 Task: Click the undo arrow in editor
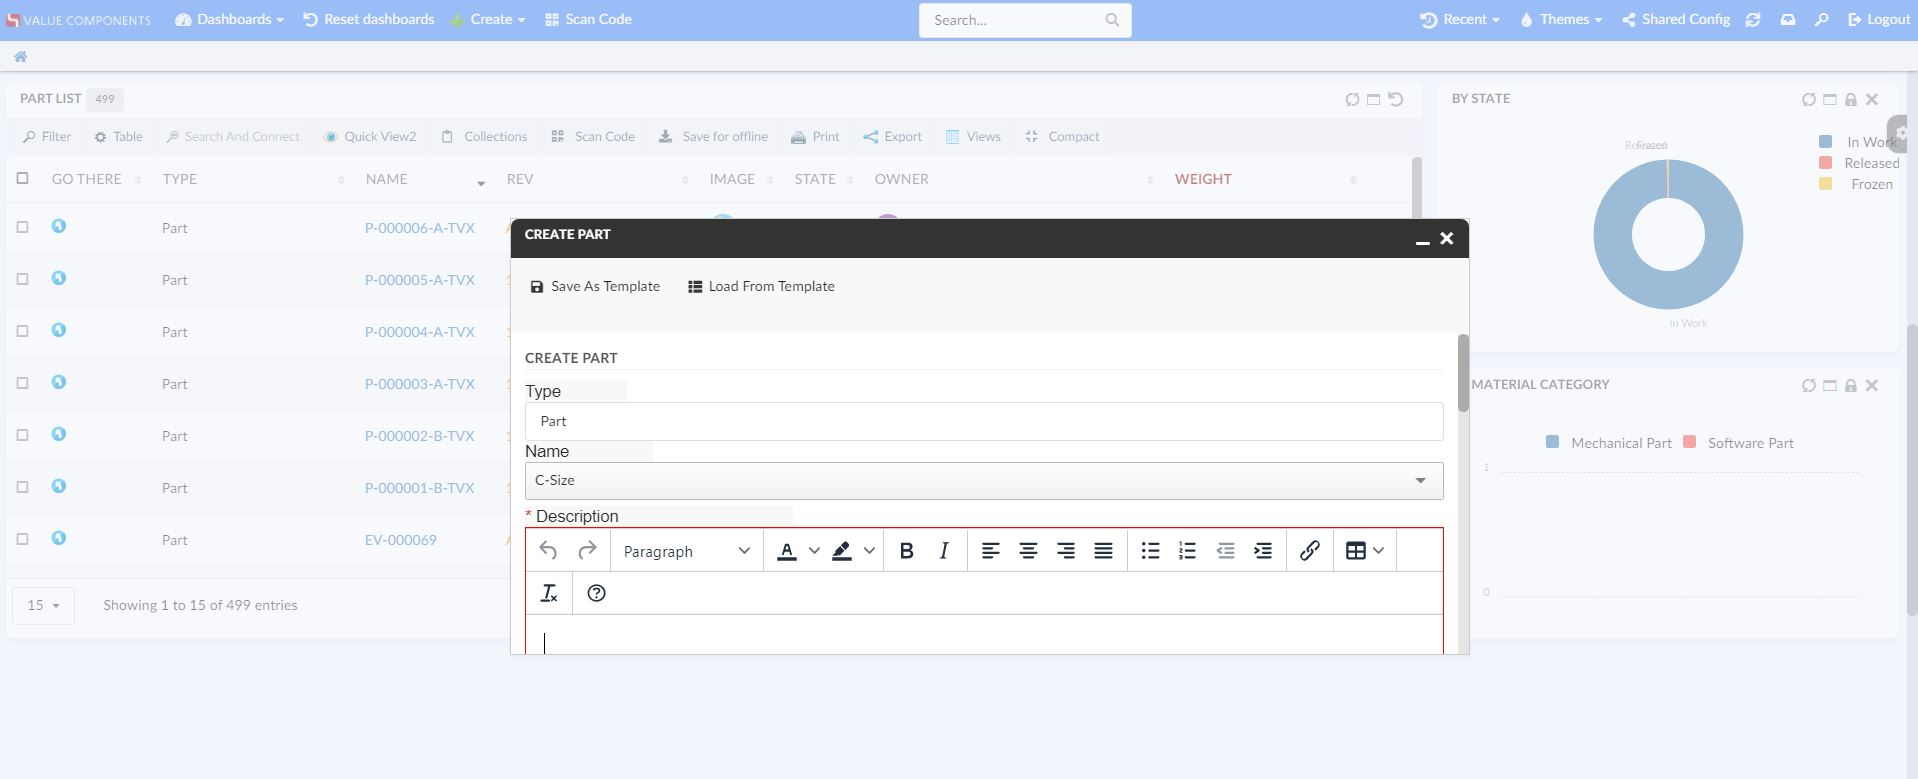548,551
